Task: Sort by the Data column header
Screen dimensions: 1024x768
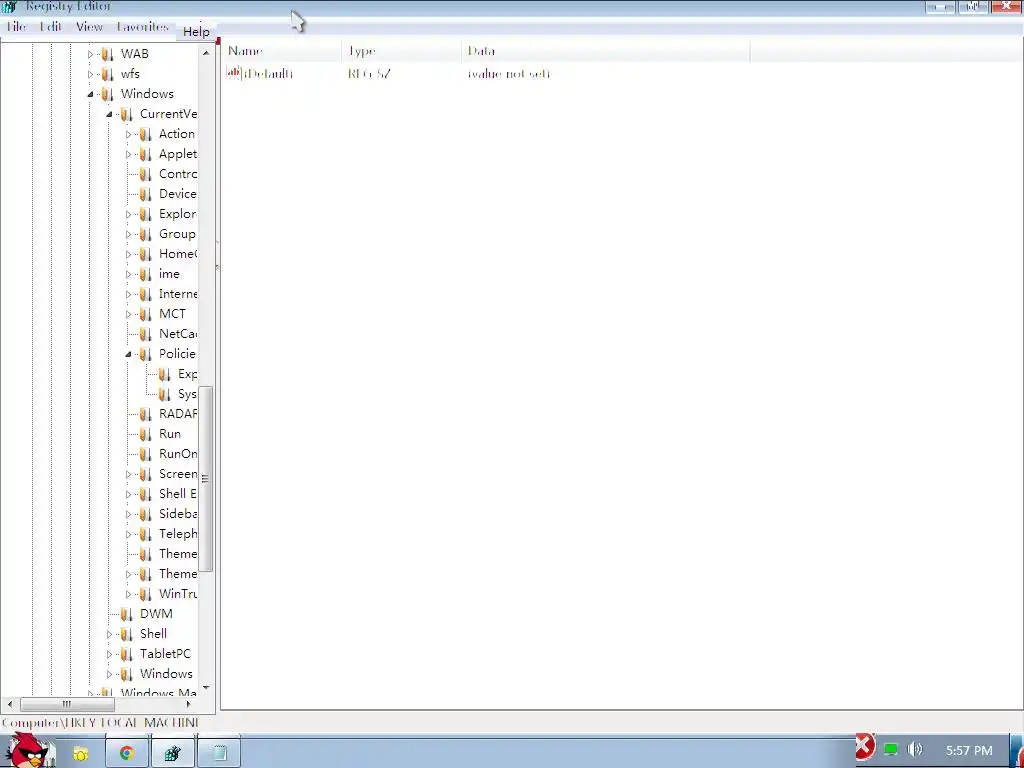Action: click(x=605, y=51)
